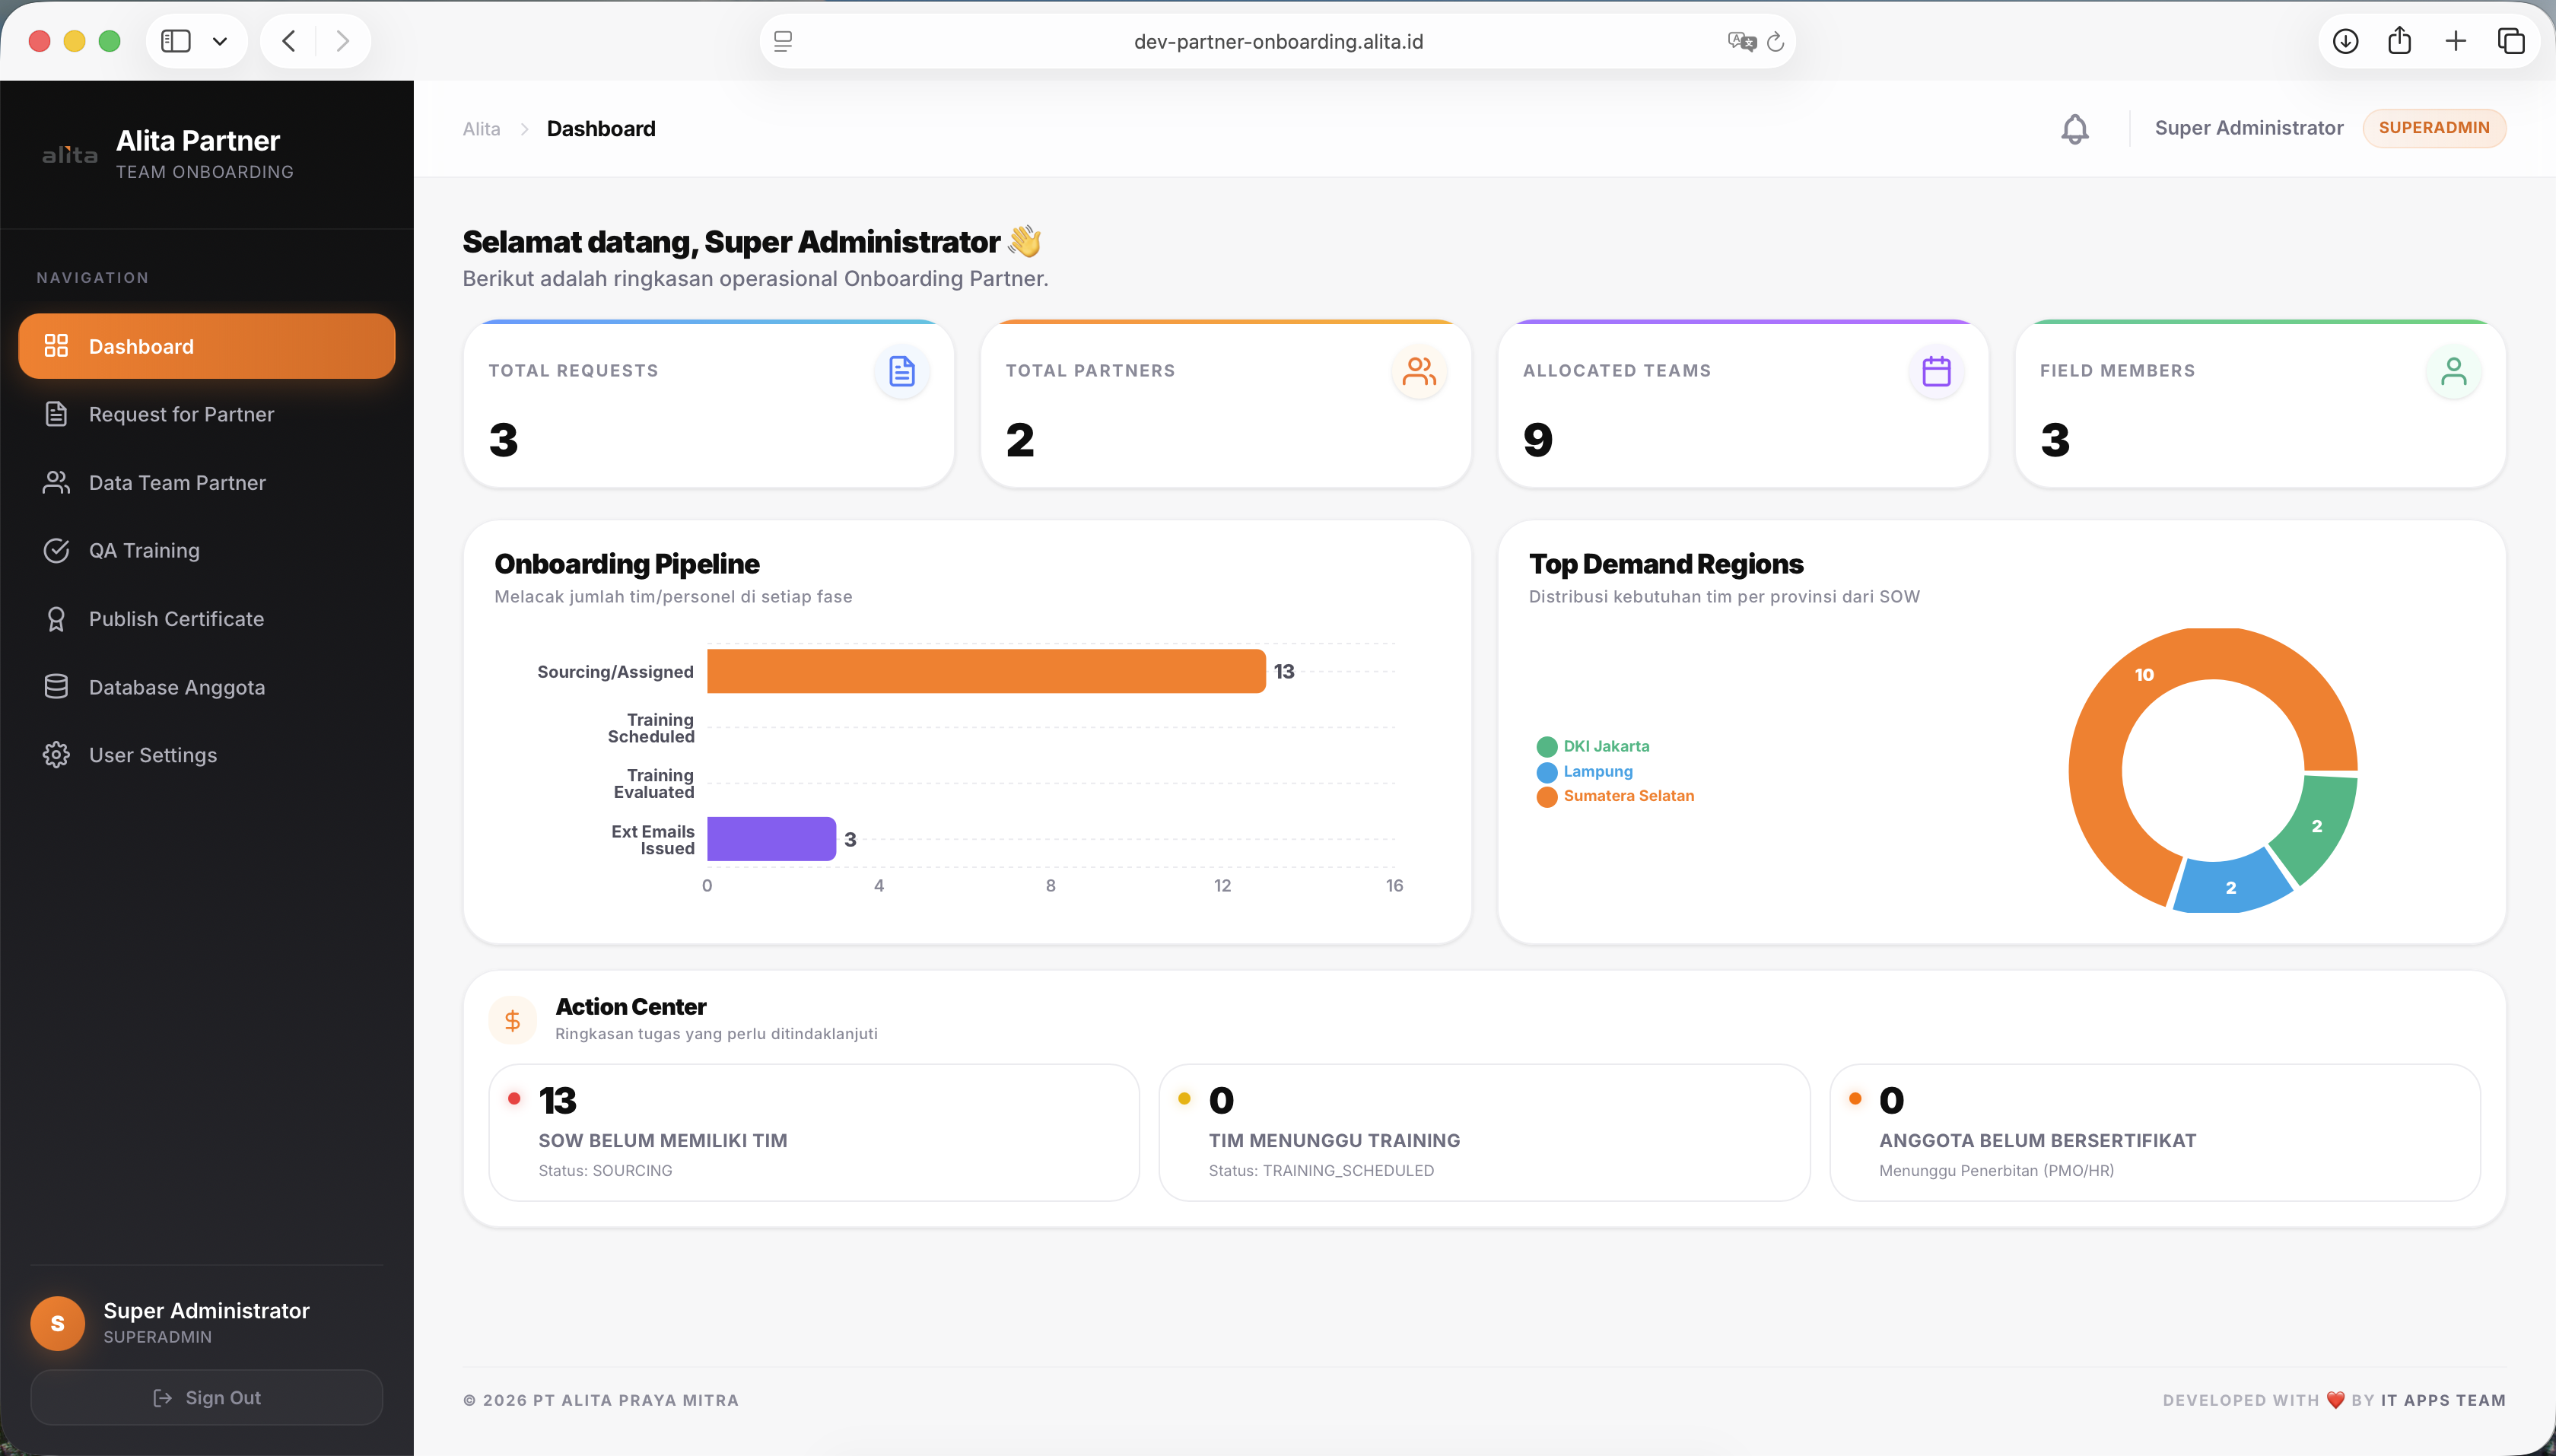The width and height of the screenshot is (2556, 1456).
Task: Open the Tim Menunggu Training card
Action: tap(1484, 1133)
